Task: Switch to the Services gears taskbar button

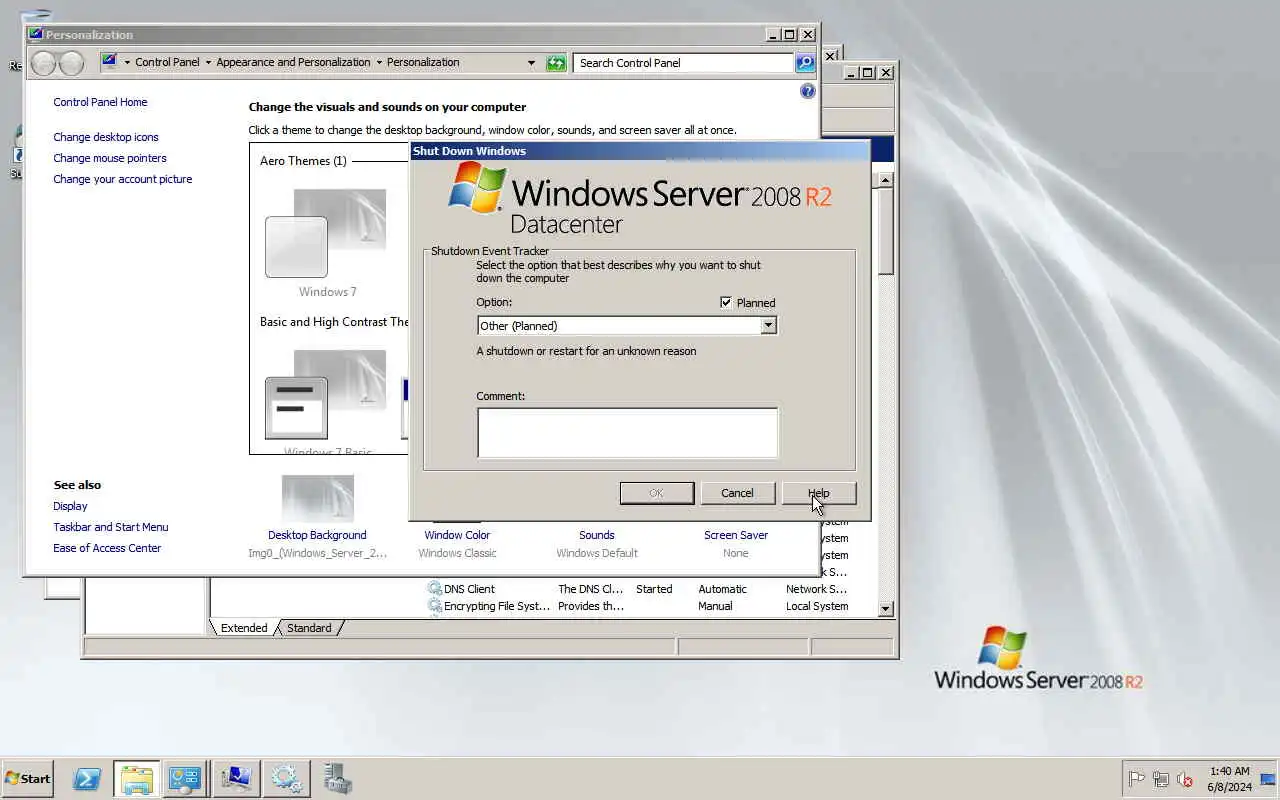Action: pyautogui.click(x=286, y=778)
